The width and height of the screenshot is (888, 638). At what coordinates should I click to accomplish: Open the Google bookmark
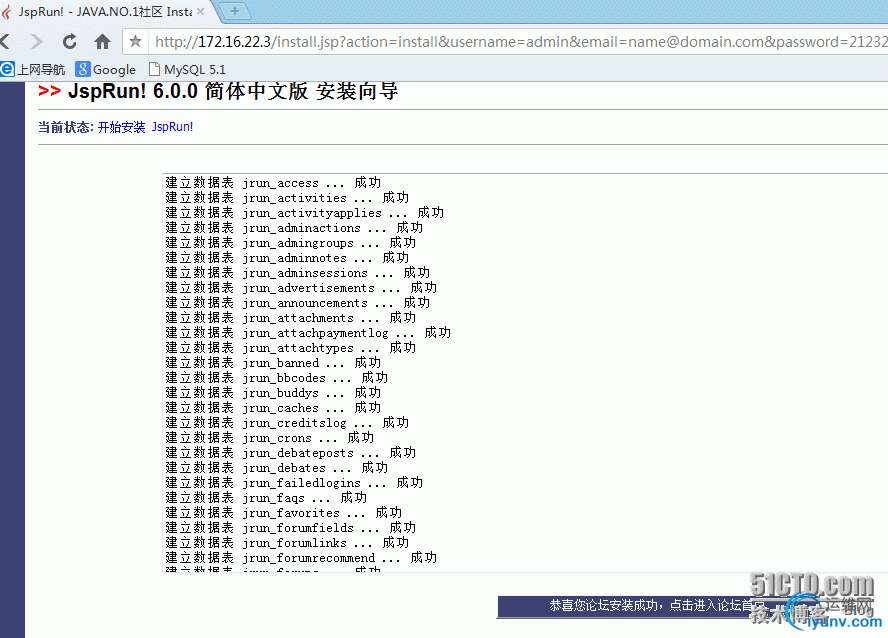click(x=106, y=70)
